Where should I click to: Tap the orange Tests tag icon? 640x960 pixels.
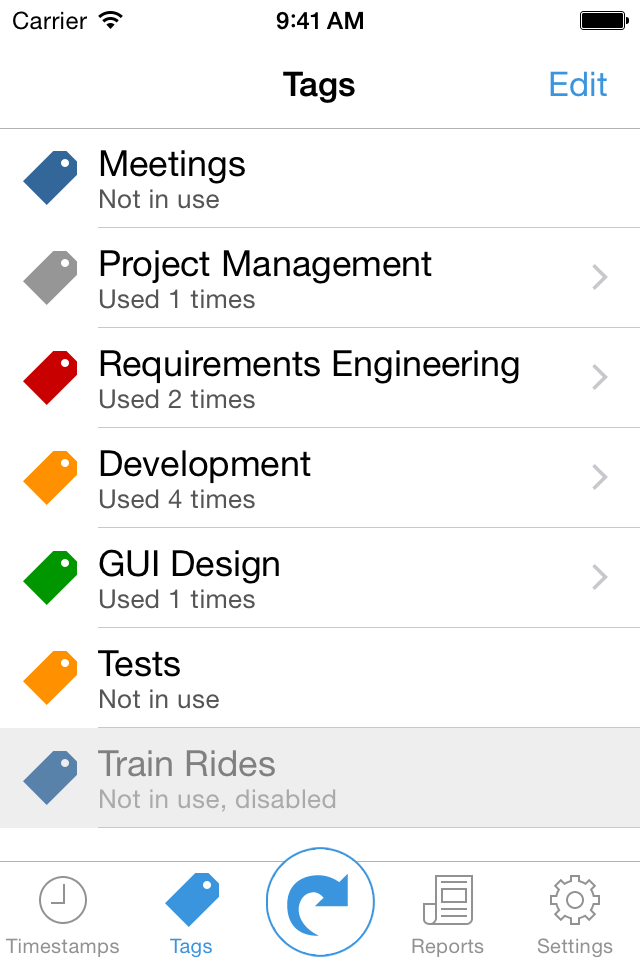pos(51,678)
